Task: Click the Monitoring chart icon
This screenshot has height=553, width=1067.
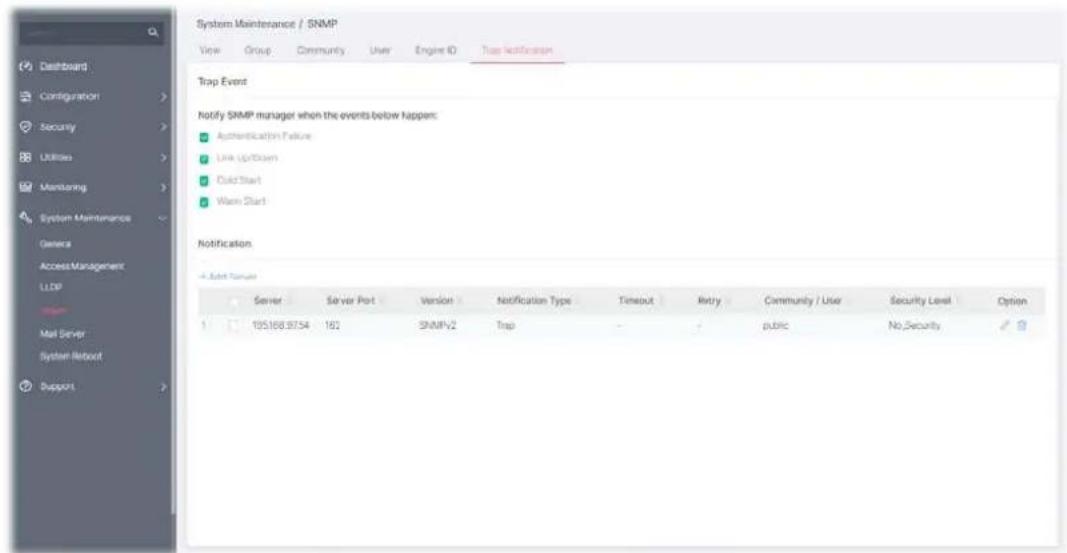Action: coord(26,187)
